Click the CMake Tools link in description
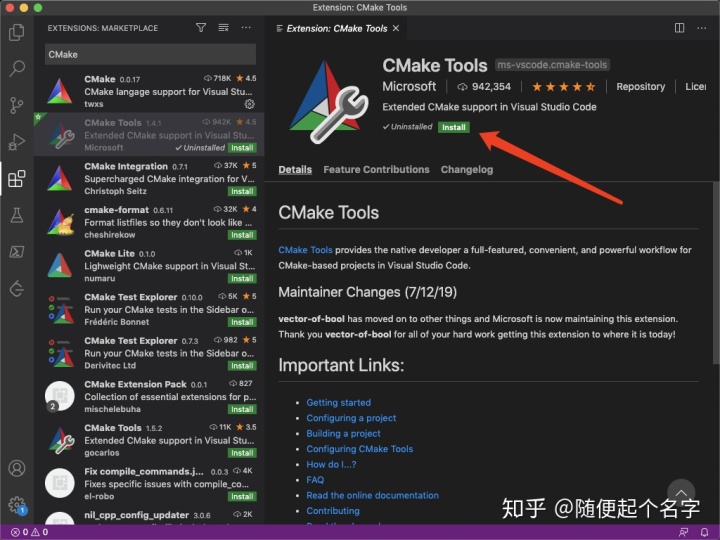 [305, 250]
